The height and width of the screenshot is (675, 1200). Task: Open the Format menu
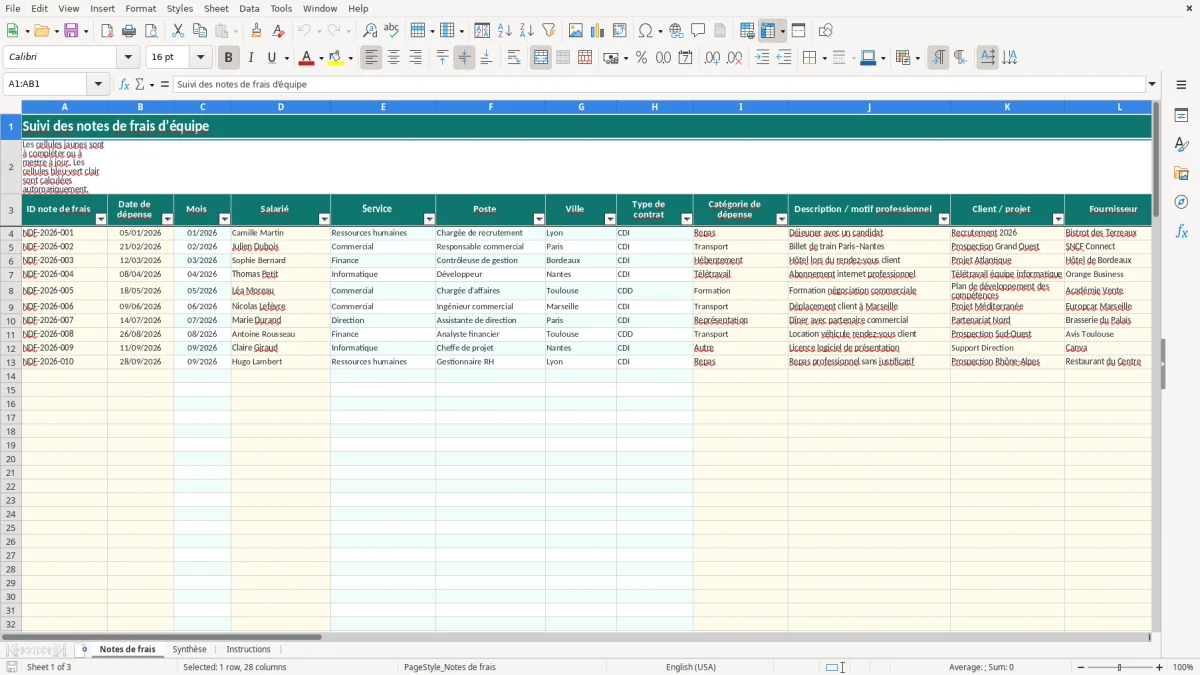coord(140,8)
